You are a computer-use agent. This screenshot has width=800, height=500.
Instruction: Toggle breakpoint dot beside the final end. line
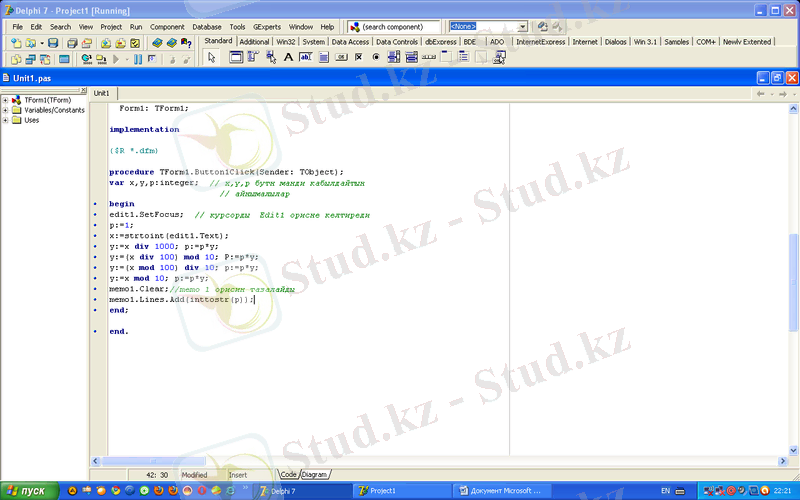(95, 332)
